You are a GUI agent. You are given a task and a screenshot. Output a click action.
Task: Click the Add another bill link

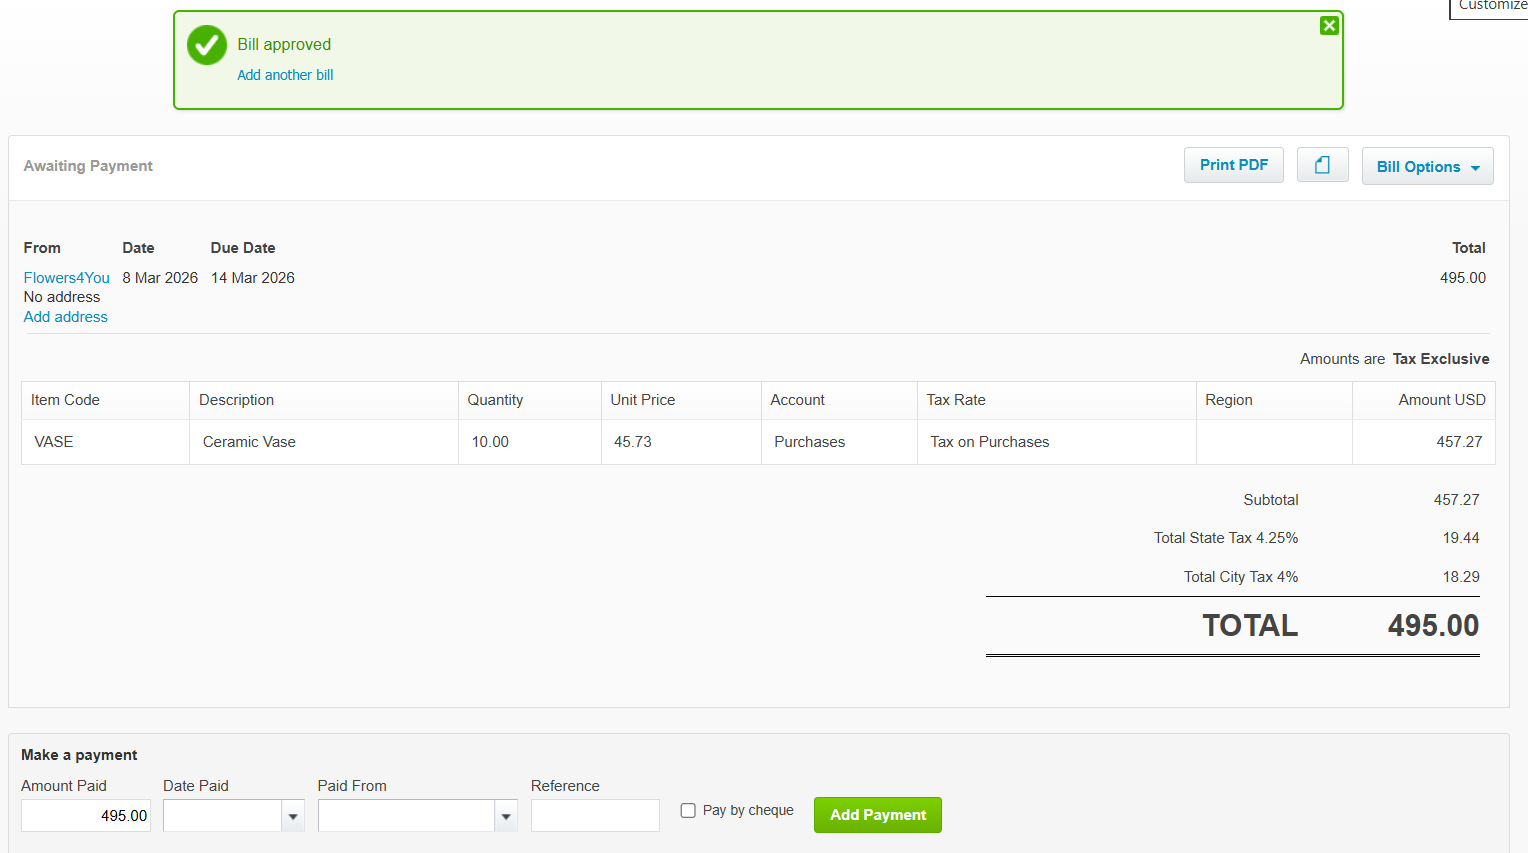[x=285, y=75]
